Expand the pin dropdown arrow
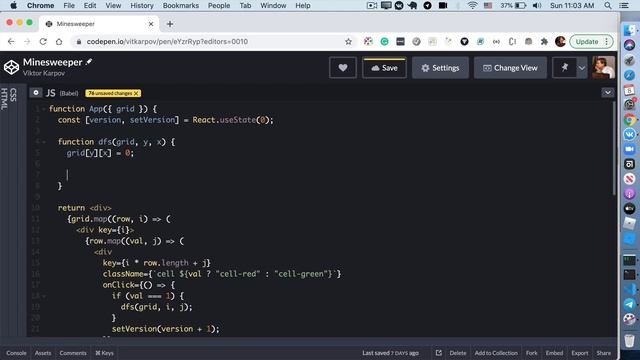 (x=582, y=68)
